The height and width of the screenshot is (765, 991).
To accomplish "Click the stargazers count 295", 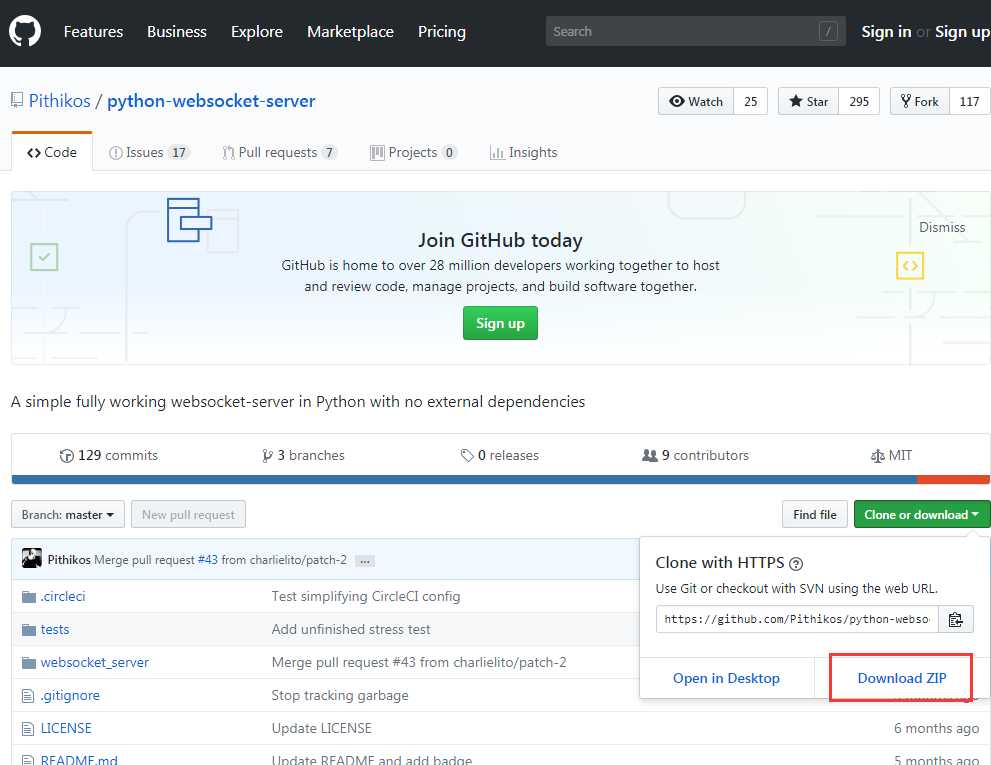I will [859, 101].
